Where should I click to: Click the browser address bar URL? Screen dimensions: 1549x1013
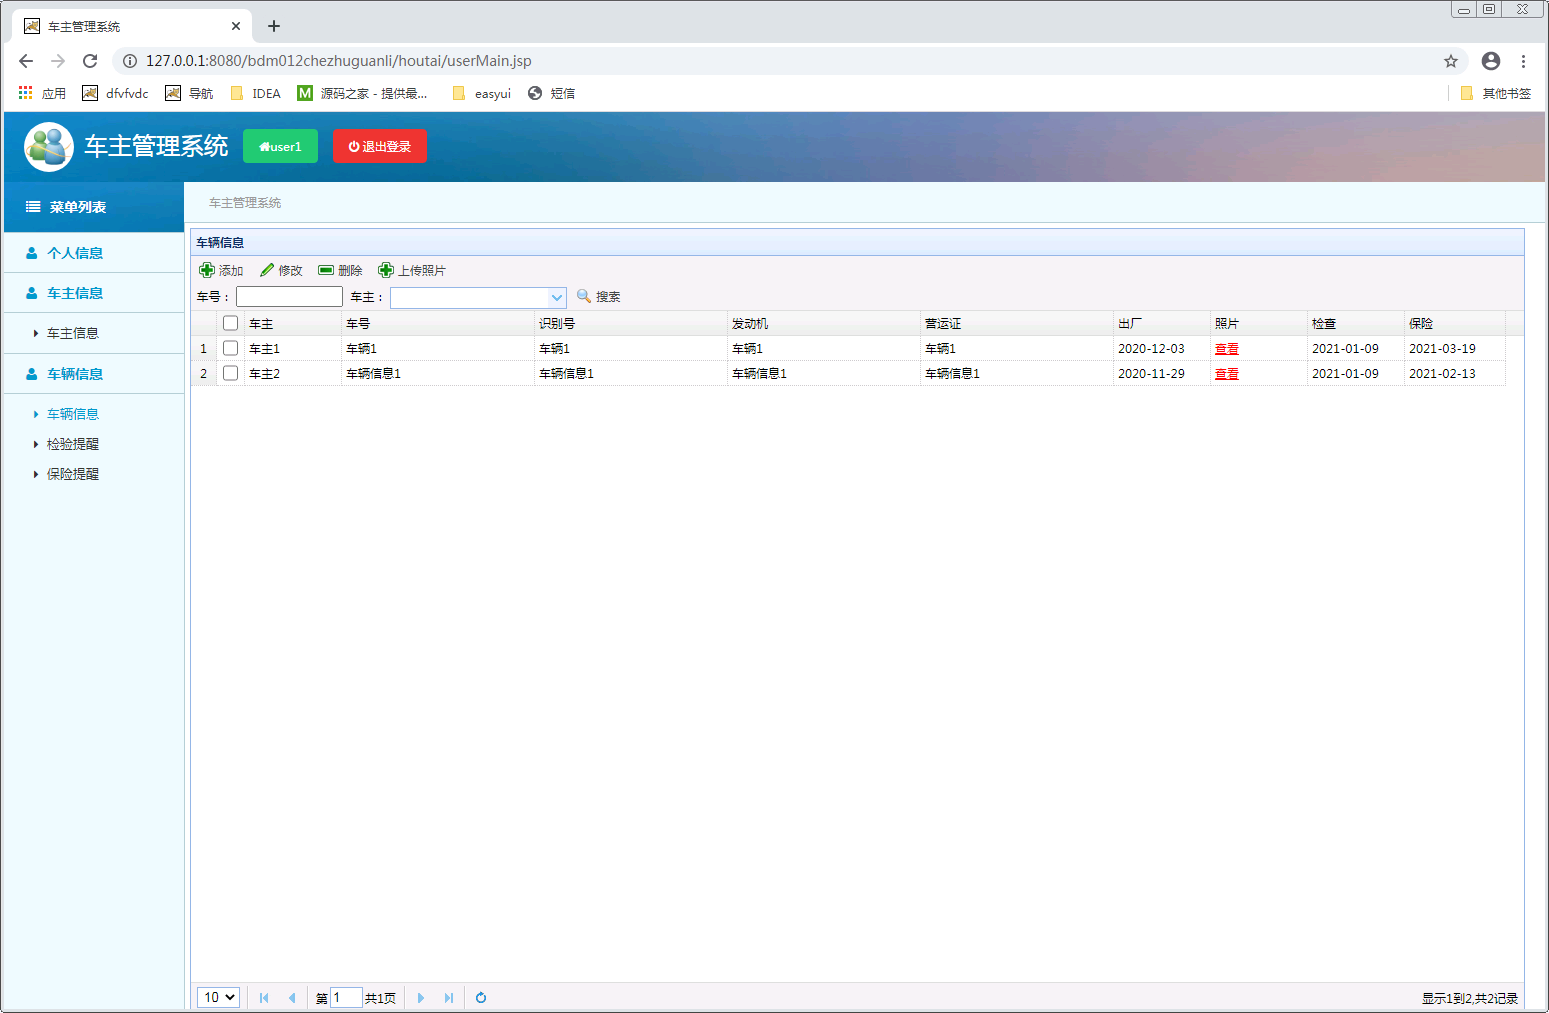339,61
